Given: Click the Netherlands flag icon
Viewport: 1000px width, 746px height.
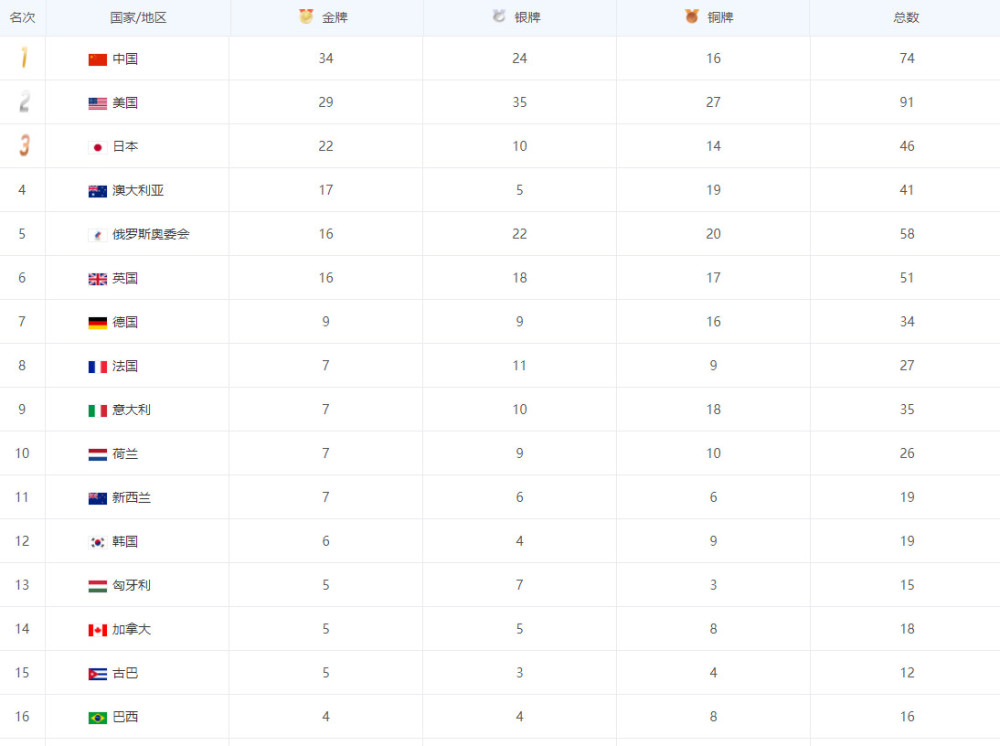Looking at the screenshot, I should pos(98,455).
